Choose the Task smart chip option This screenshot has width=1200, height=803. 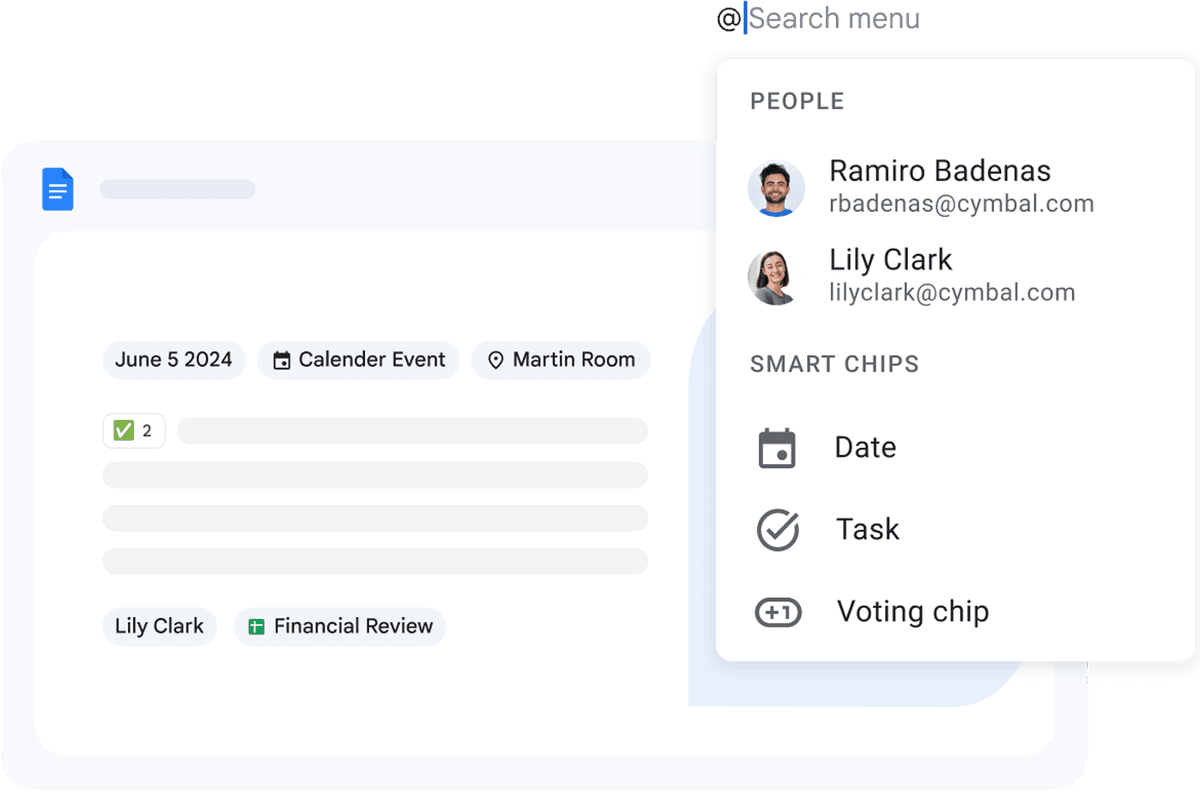coord(867,530)
